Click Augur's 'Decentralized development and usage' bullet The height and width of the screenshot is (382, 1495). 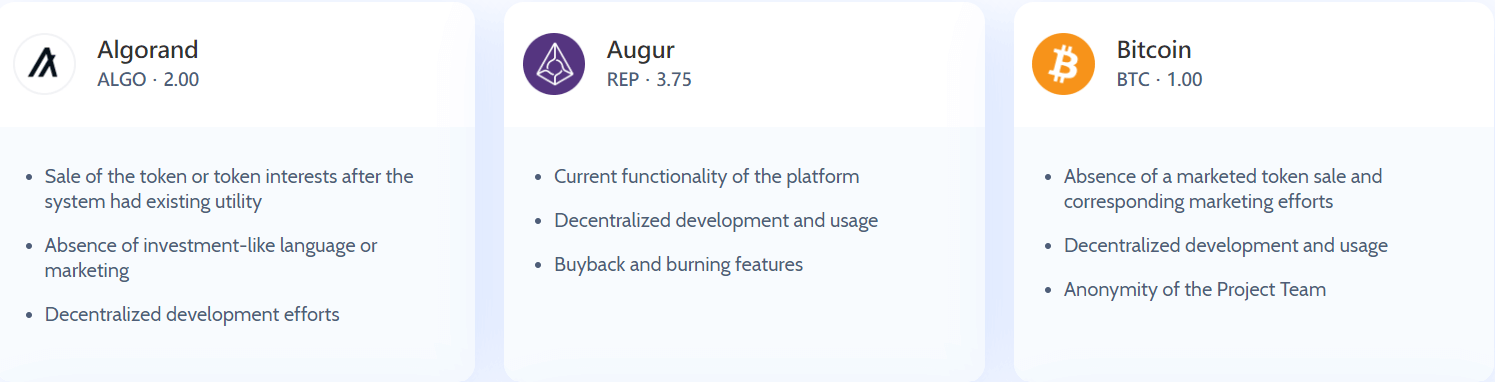(x=716, y=221)
